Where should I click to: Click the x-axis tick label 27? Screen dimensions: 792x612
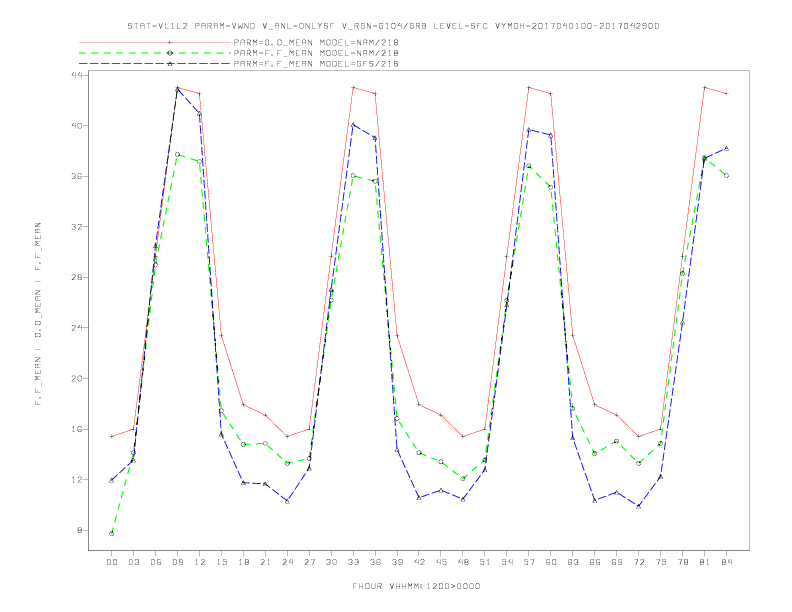(309, 562)
